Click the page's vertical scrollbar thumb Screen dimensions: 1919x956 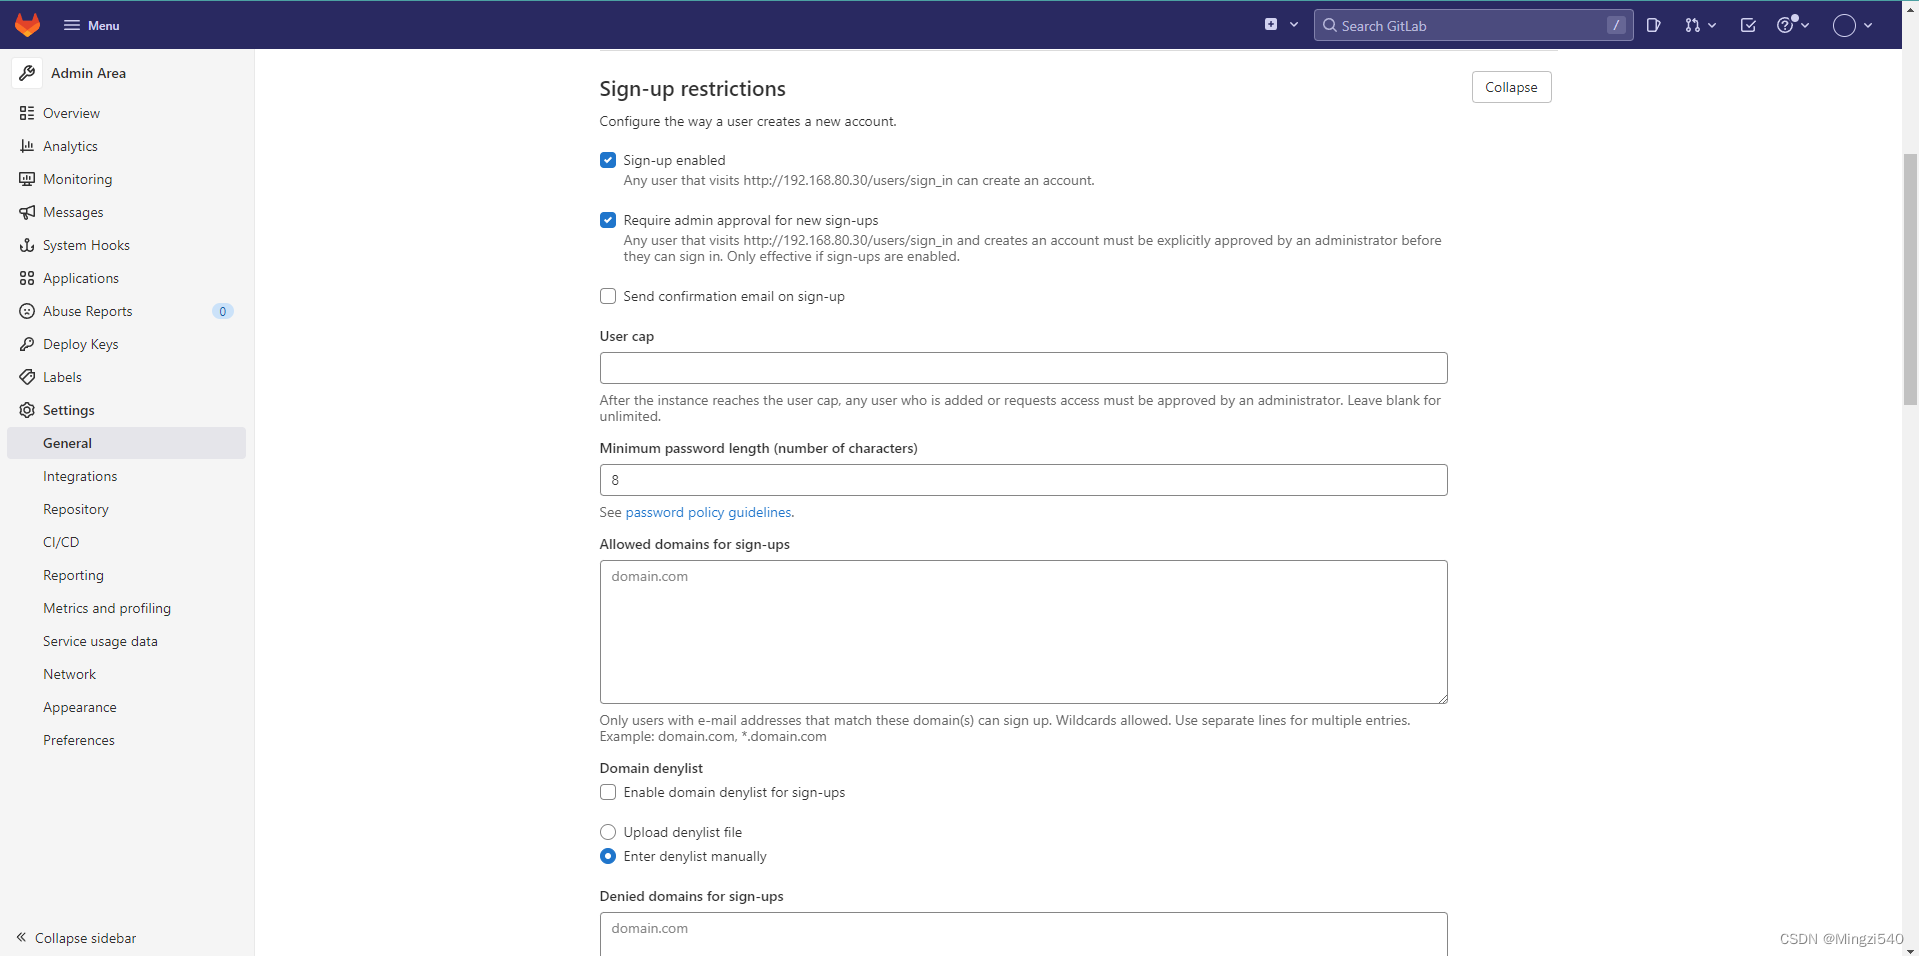coord(1910,280)
